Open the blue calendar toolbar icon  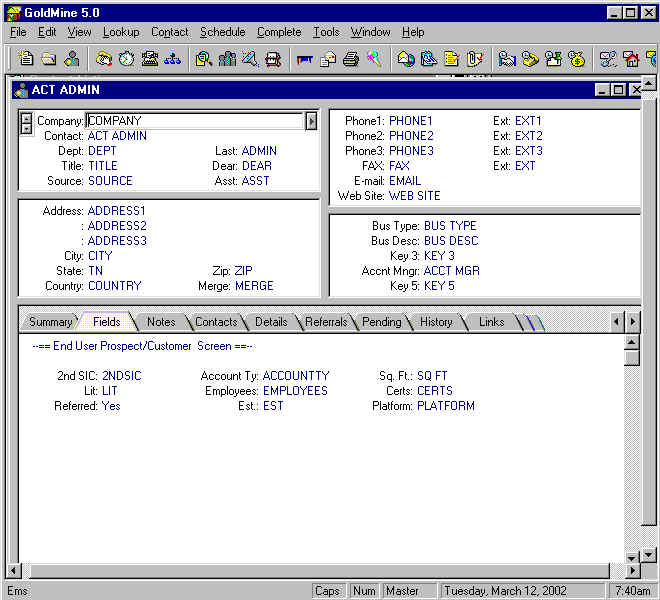pos(428,59)
